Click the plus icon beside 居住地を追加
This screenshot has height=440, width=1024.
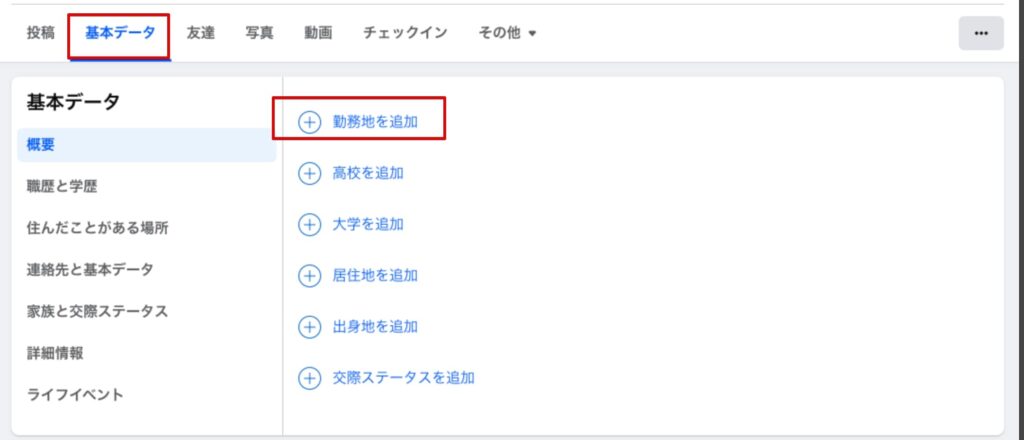pos(310,275)
